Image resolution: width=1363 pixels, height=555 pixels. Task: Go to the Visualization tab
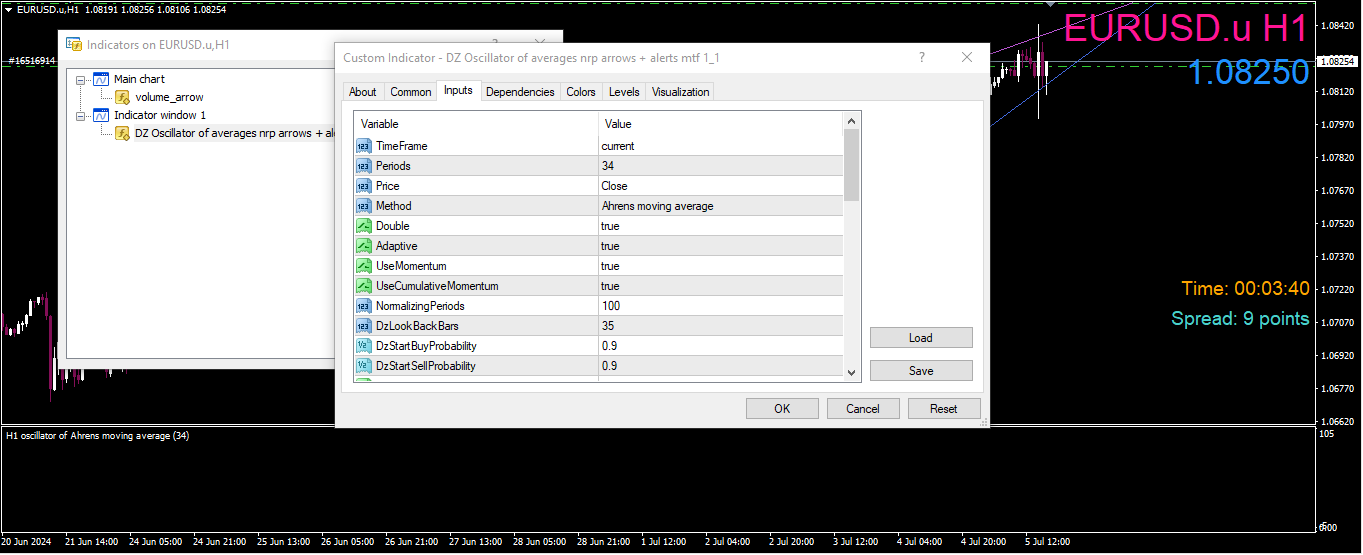(x=681, y=92)
